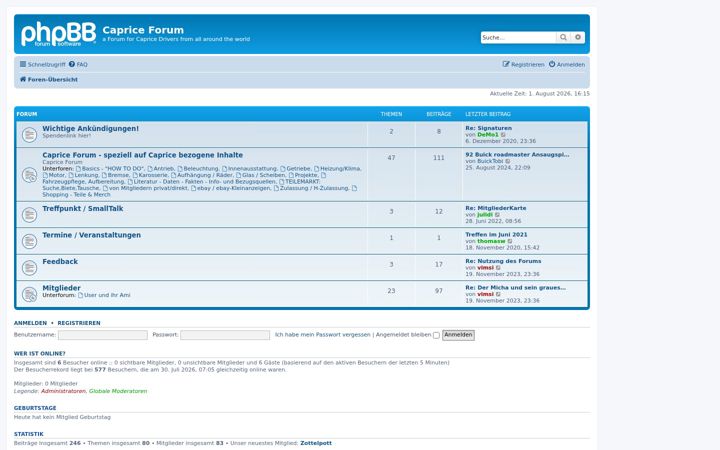View user profile julidi
Image resolution: width=720 pixels, height=450 pixels.
485,215
